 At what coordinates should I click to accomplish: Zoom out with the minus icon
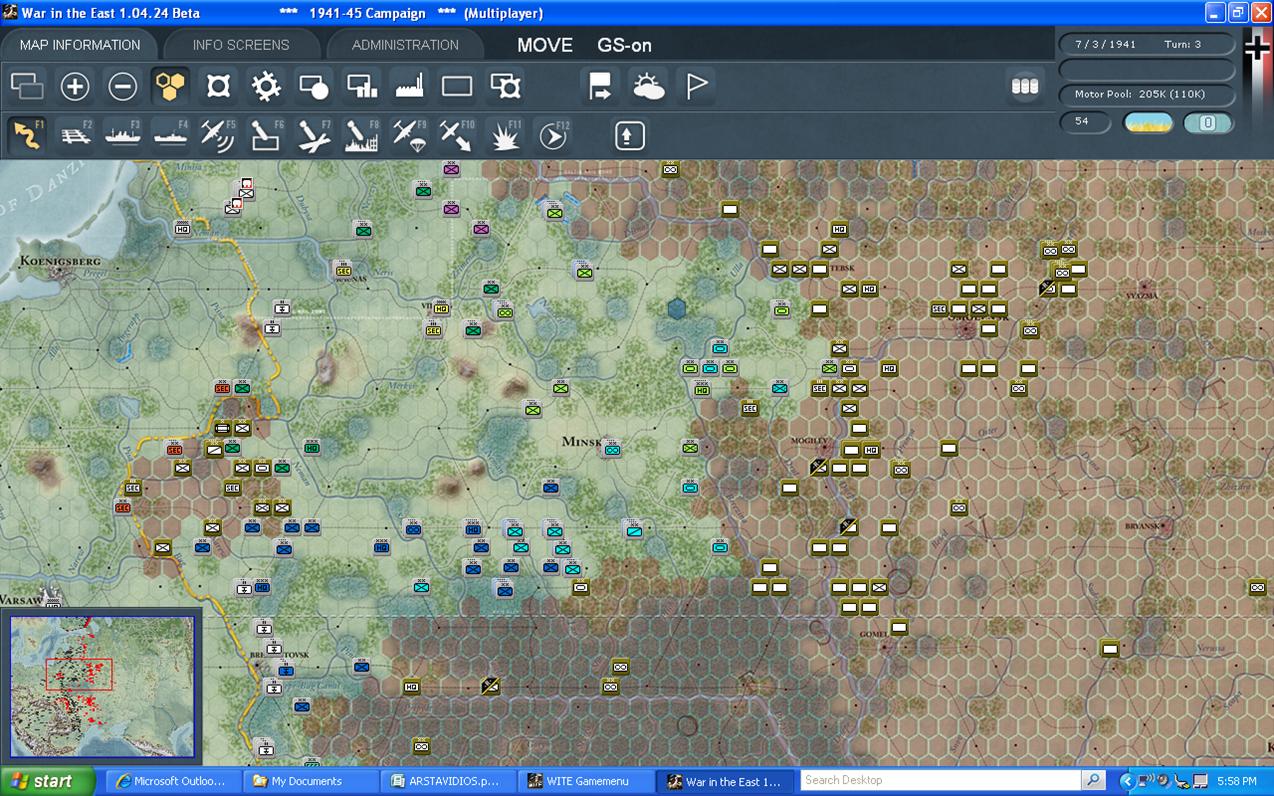pyautogui.click(x=123, y=87)
